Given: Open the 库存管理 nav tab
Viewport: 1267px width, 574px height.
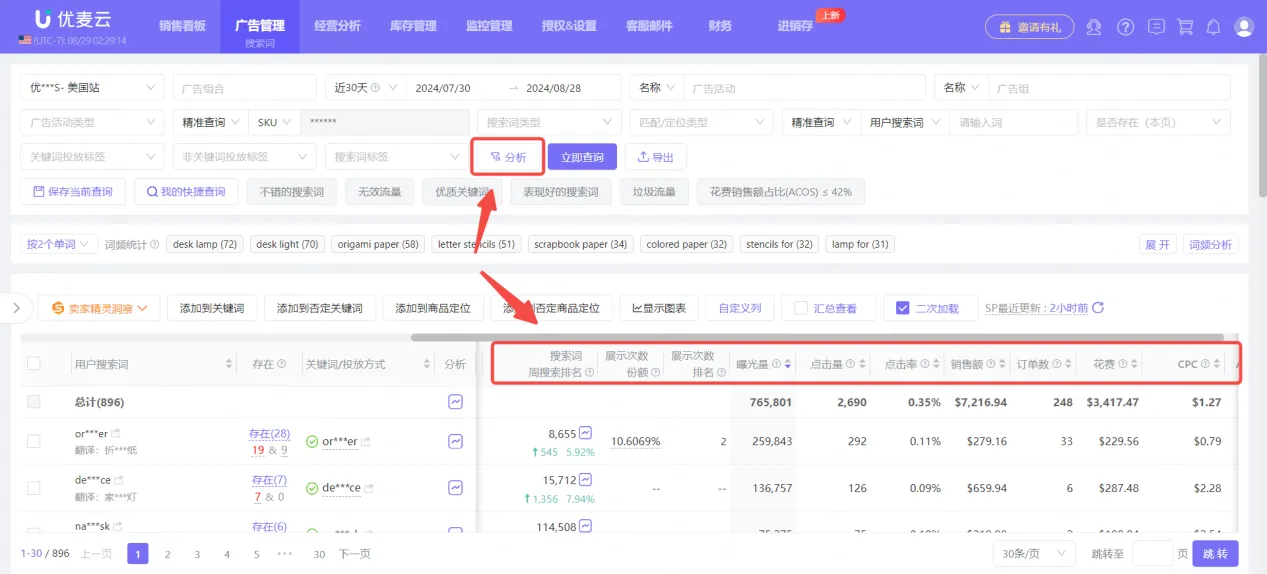Looking at the screenshot, I should pos(413,27).
